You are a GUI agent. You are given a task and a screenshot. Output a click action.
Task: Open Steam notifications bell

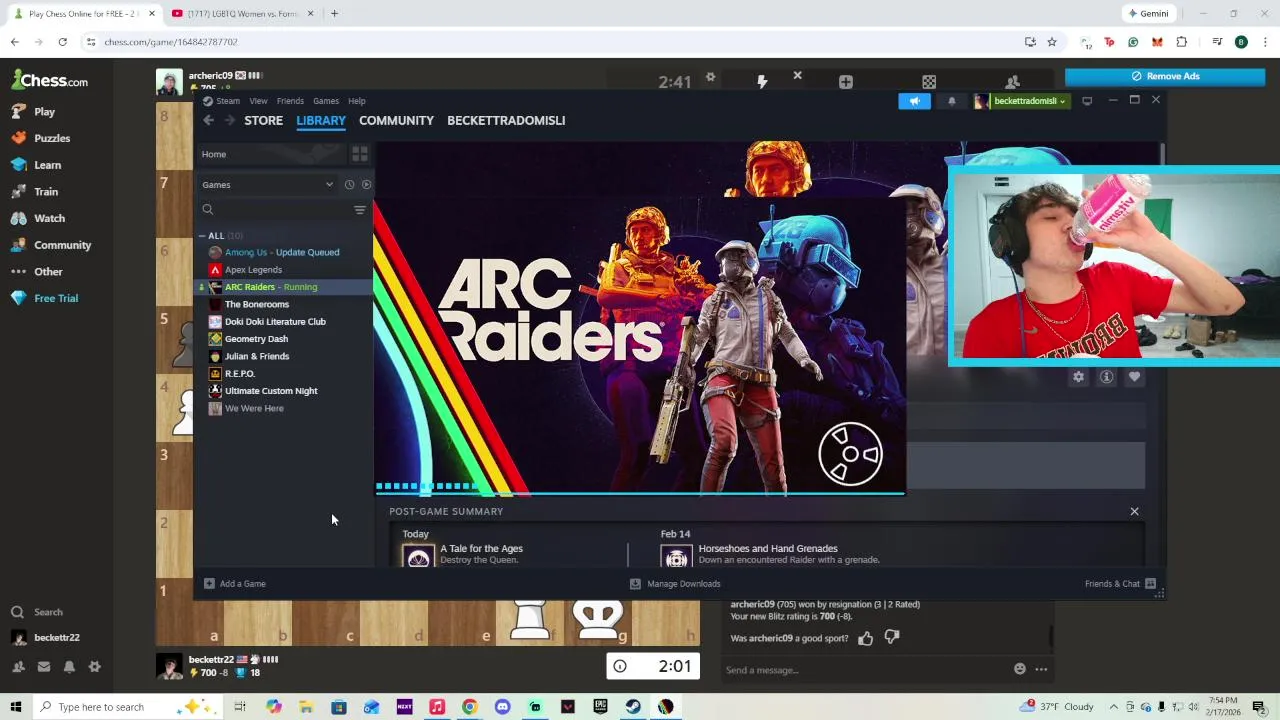point(951,101)
